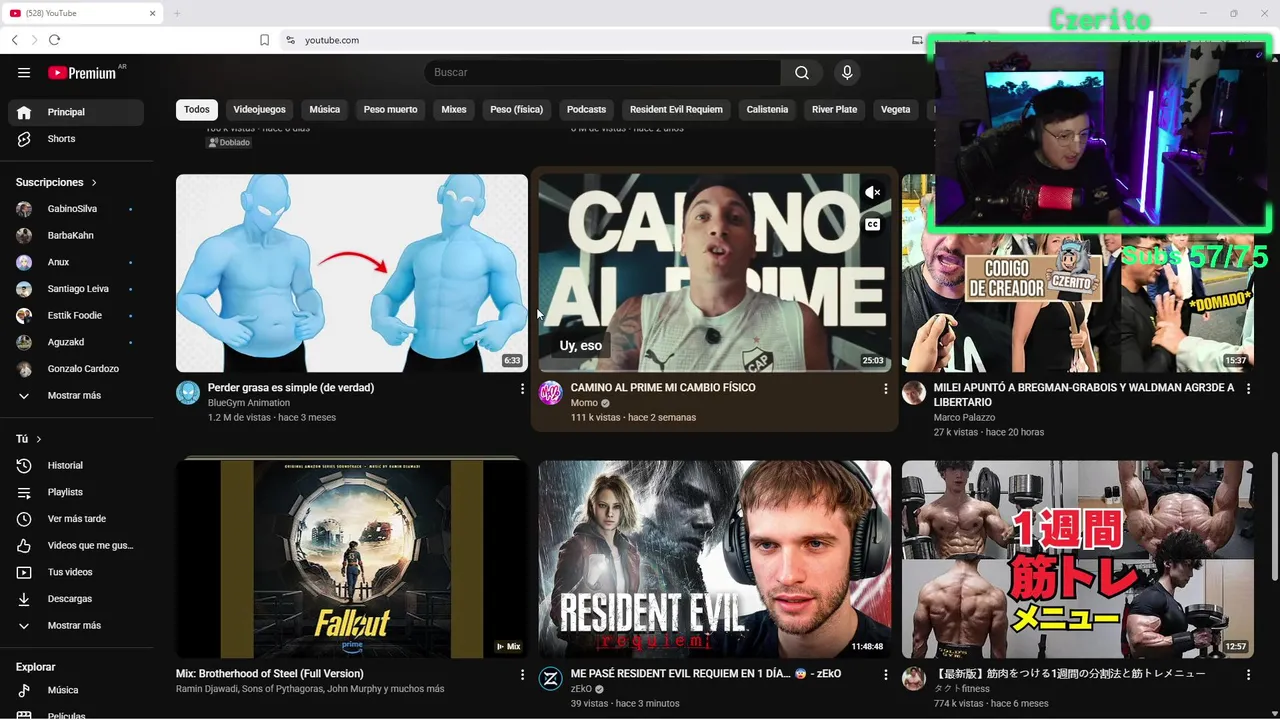Screen dimensions: 1280x720
Task: Open the Suscripciones section header
Action: point(57,182)
